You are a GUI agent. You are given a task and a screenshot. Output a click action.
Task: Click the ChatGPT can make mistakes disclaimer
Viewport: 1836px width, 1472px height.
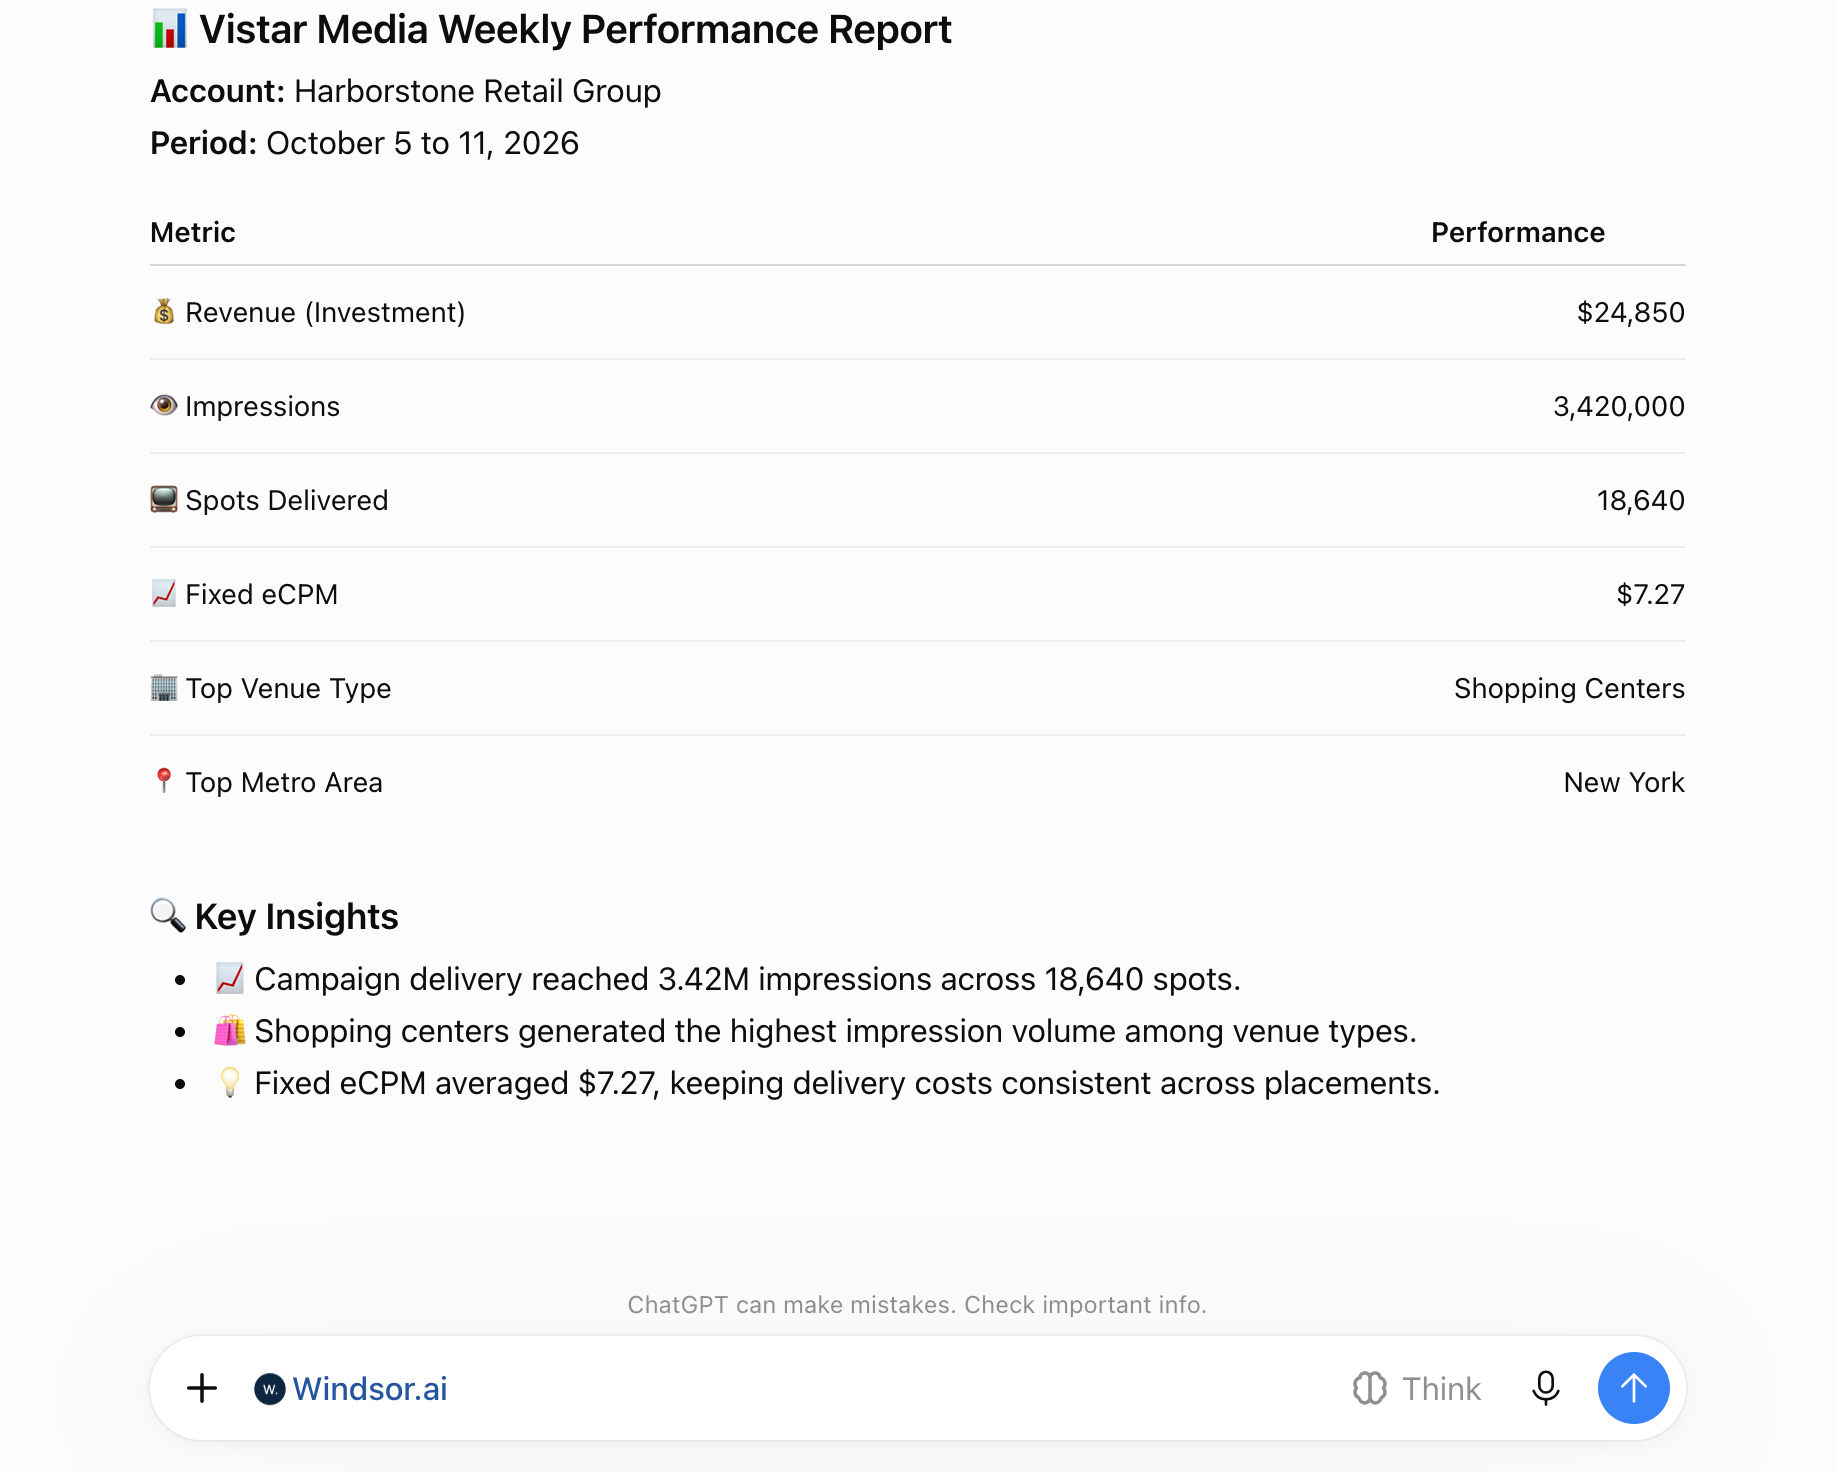[917, 1305]
